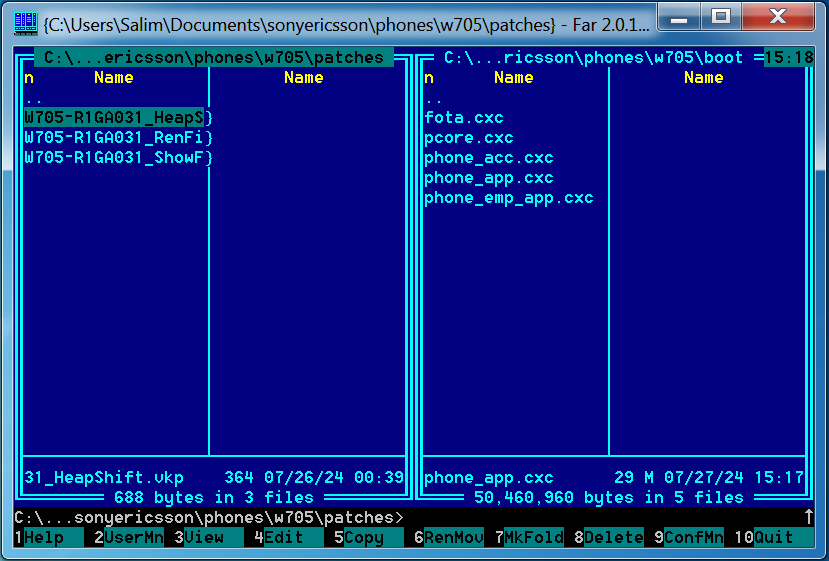Screen dimensions: 829x561
Task: Select phone_app.cxc in the file list
Action: point(489,178)
